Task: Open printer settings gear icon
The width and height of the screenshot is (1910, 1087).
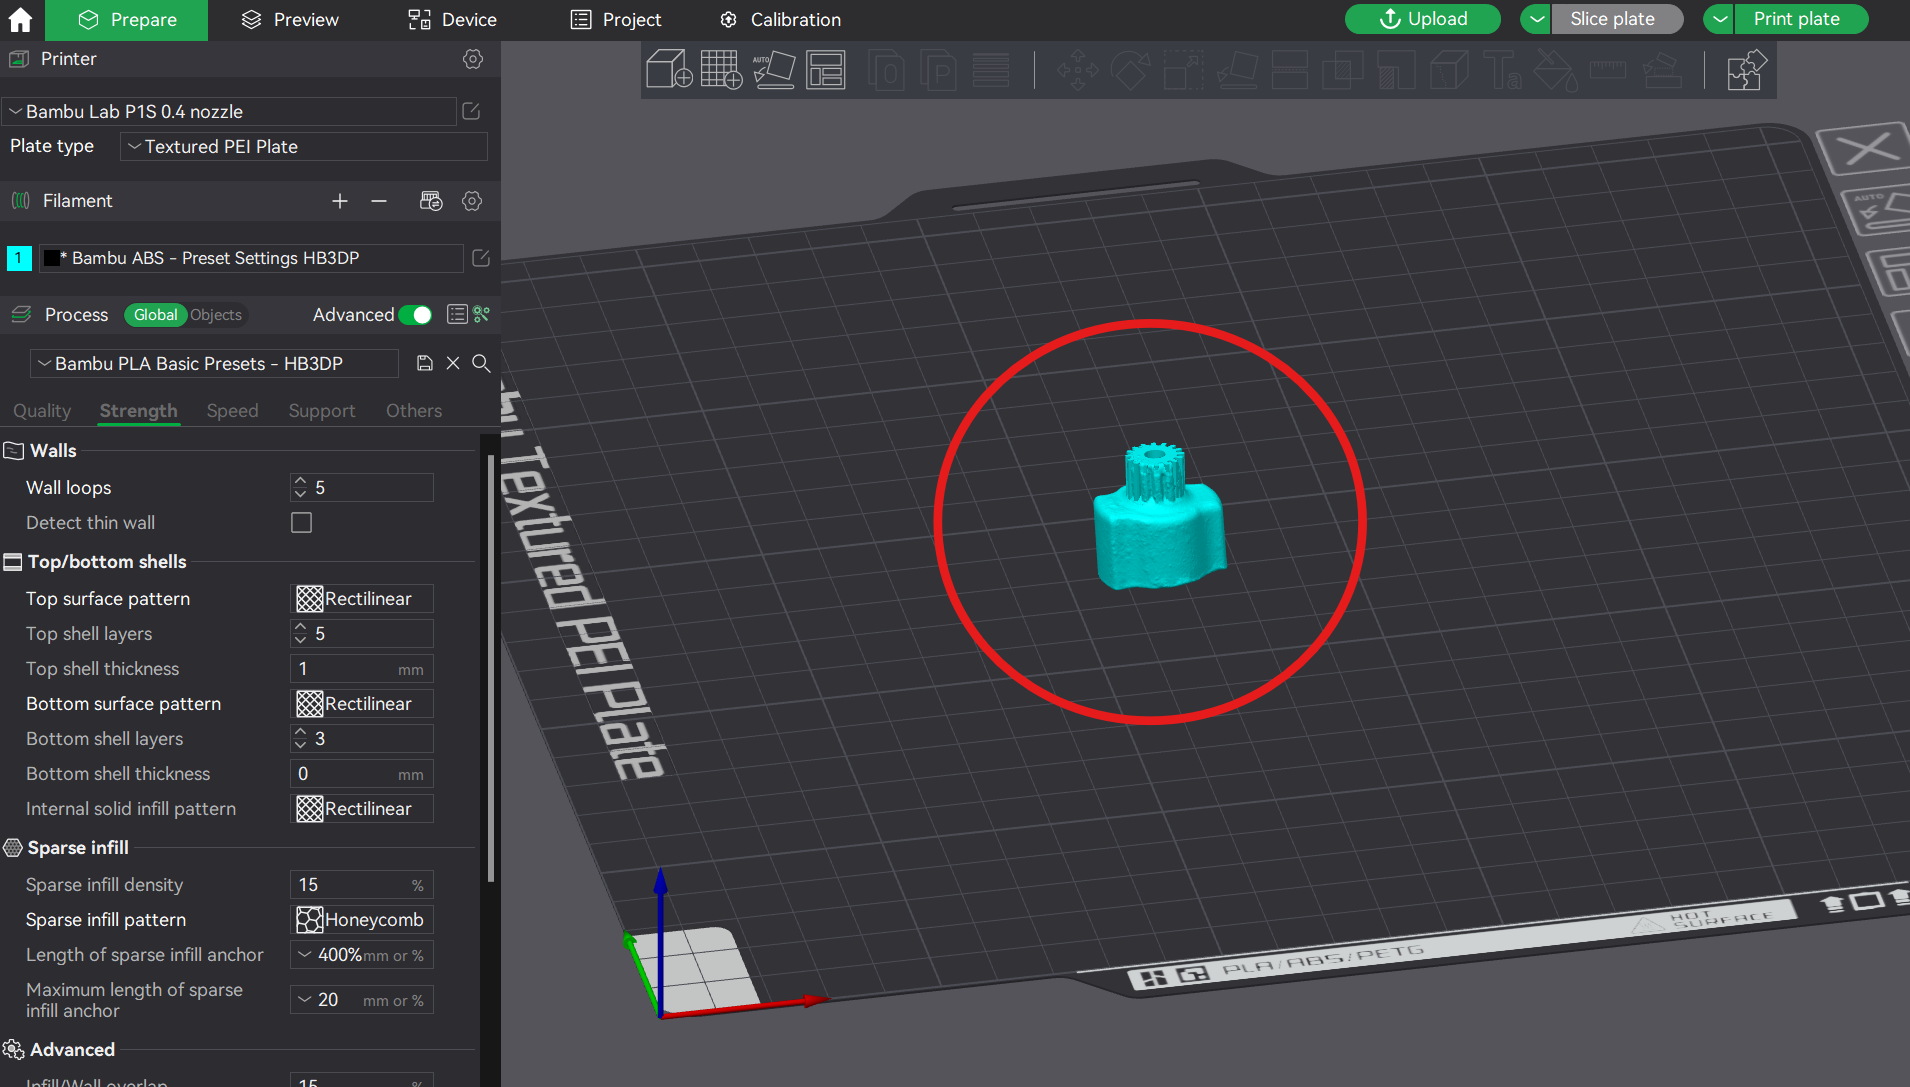Action: coord(473,59)
